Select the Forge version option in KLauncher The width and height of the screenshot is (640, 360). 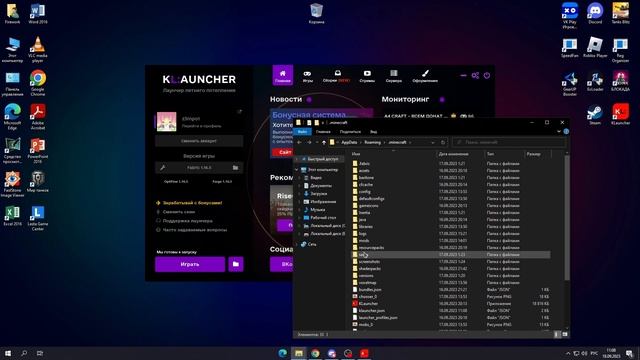(x=222, y=182)
